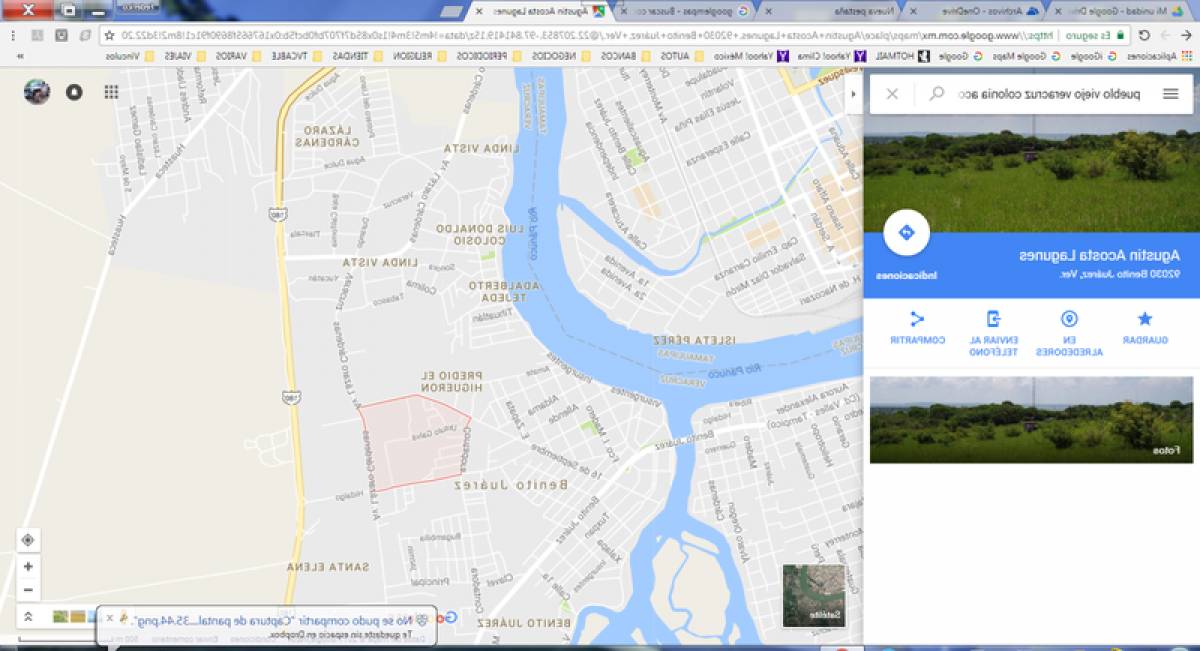Open the Google Maps hamburger menu

(1170, 94)
